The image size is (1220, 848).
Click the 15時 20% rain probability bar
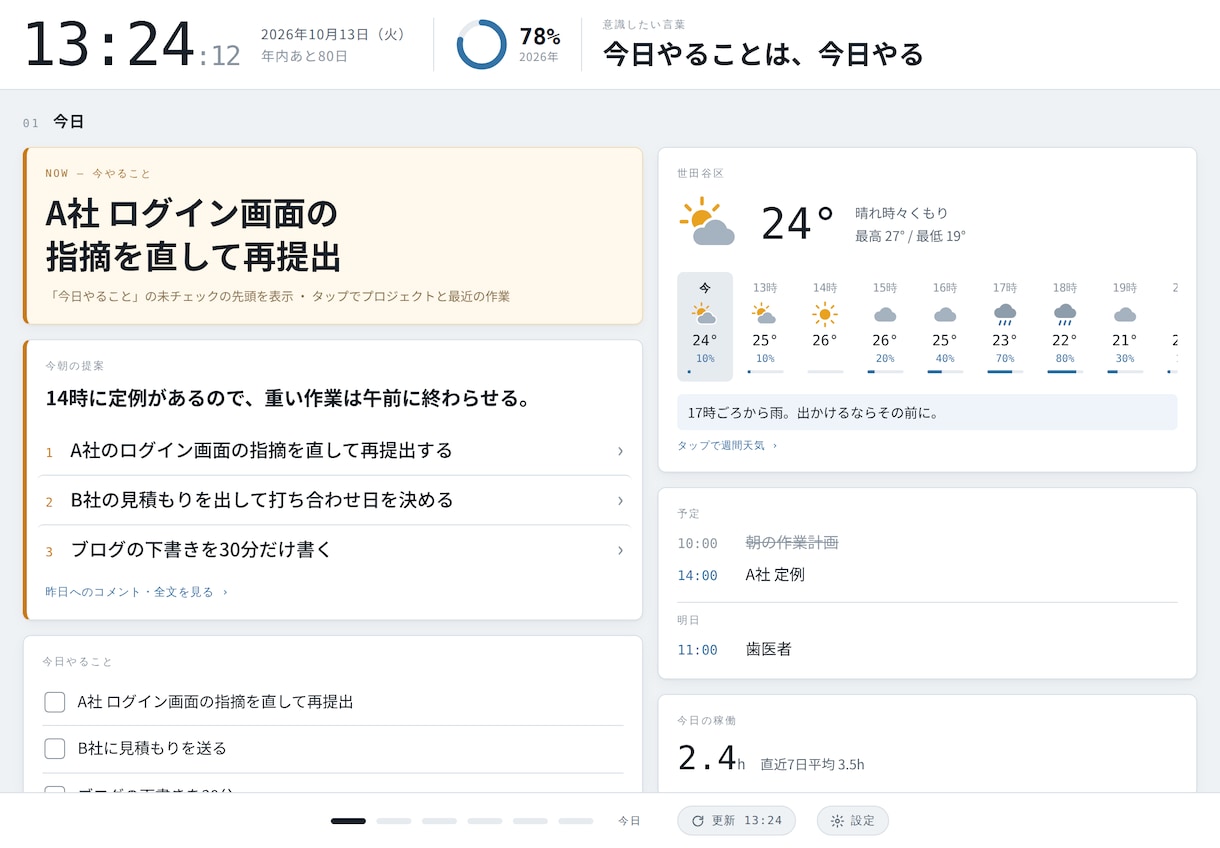[885, 372]
